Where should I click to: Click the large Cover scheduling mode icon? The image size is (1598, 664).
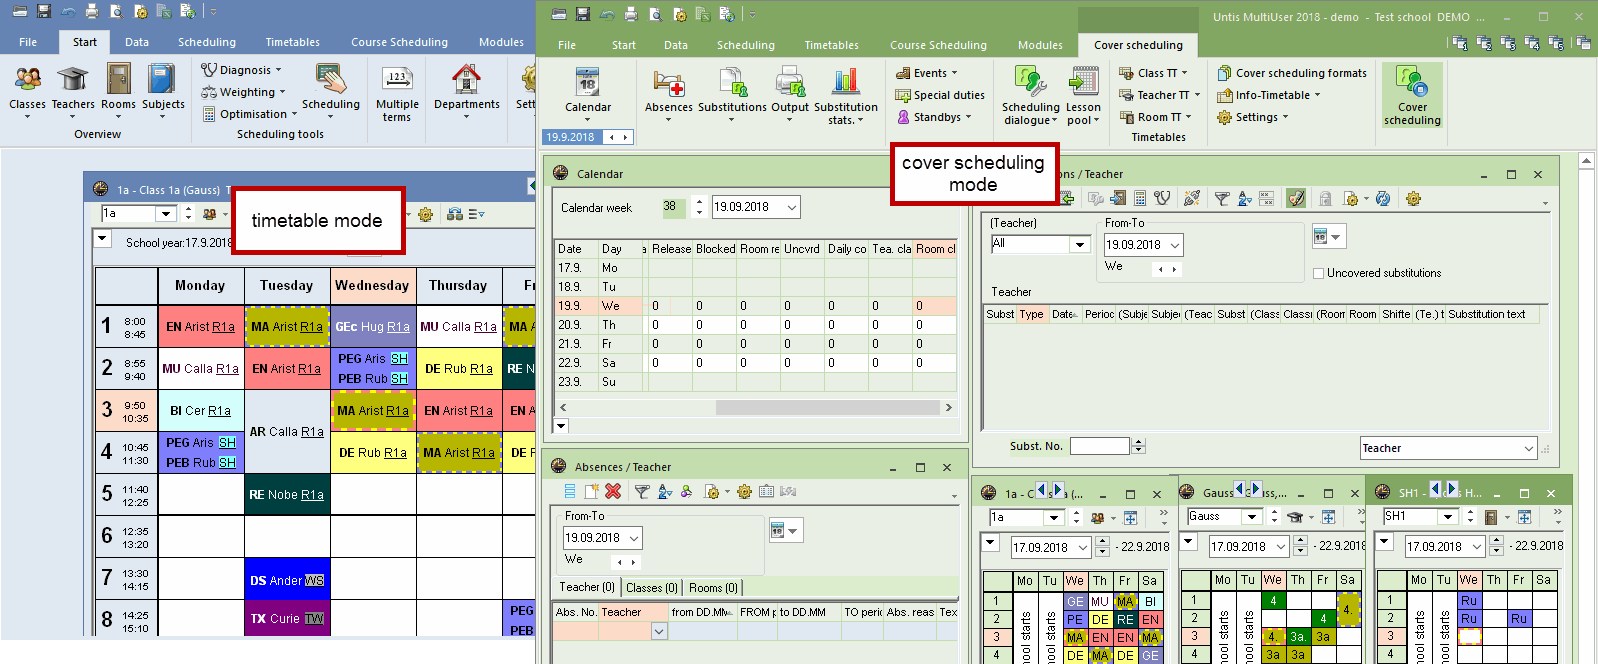coord(1412,94)
